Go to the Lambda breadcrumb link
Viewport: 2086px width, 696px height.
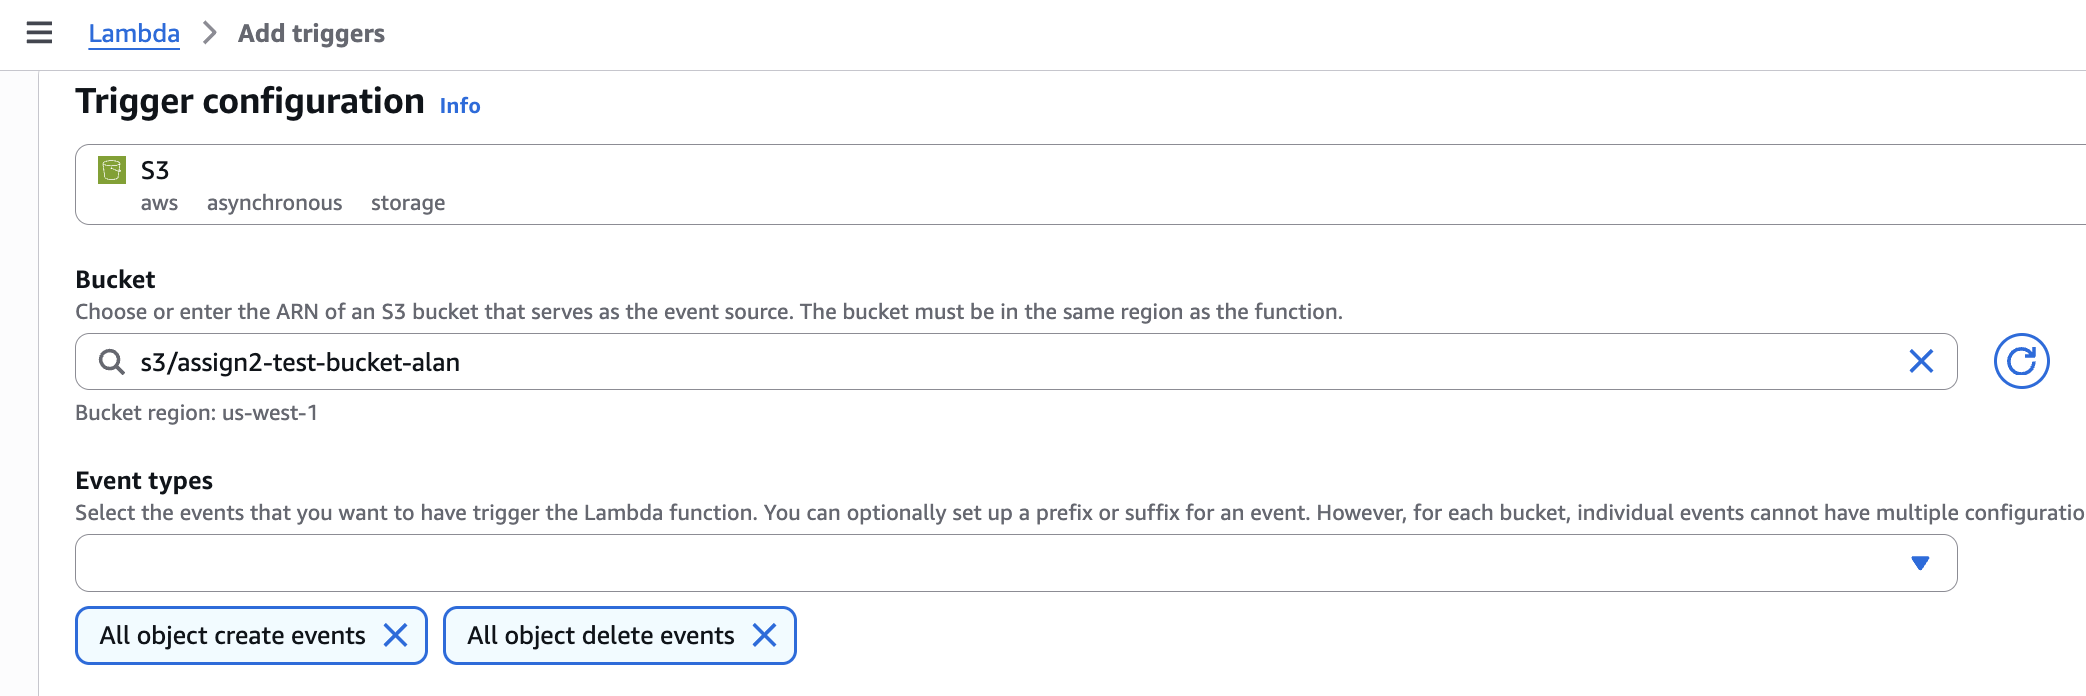[x=134, y=33]
